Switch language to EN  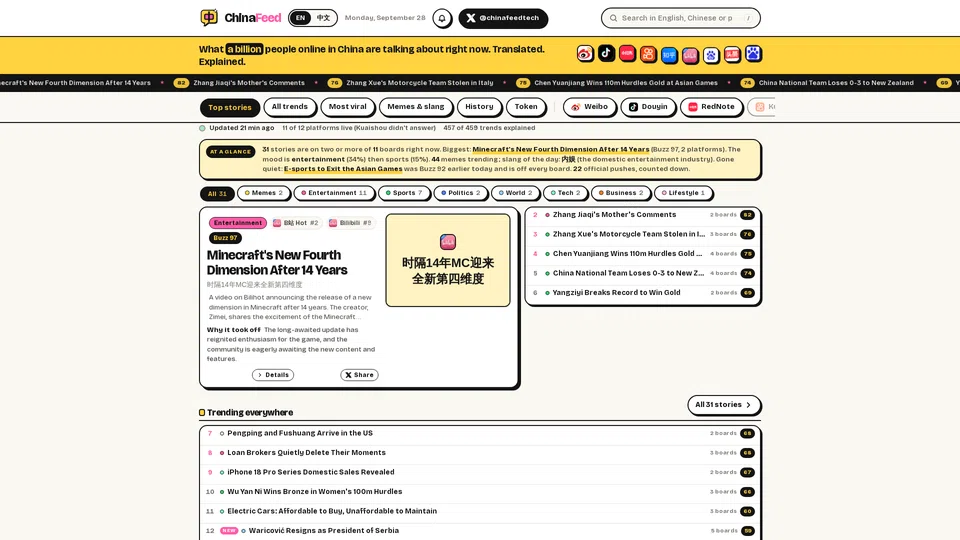click(x=300, y=18)
